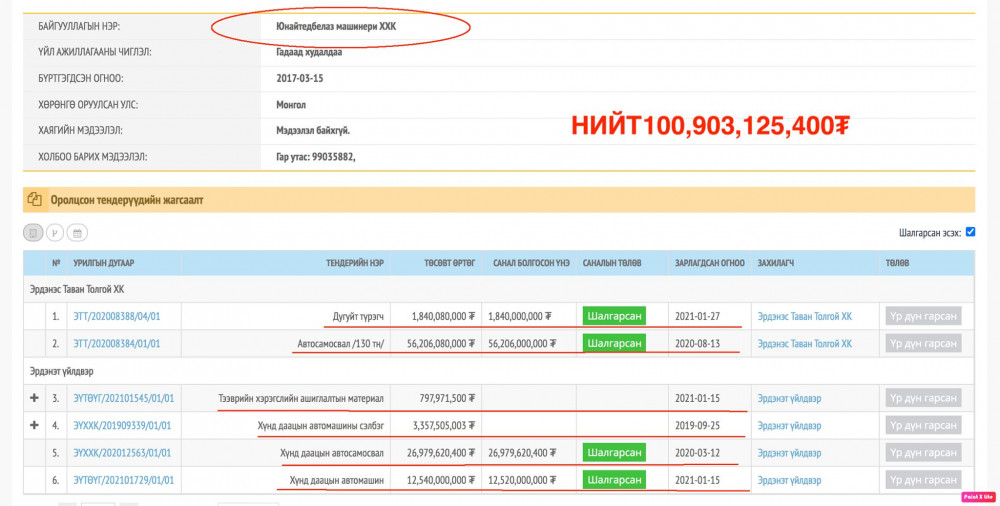Click the Эрдэнэс Таван Толгой ХК group row
Viewport: 1000px width, 506px height.
click(499, 289)
